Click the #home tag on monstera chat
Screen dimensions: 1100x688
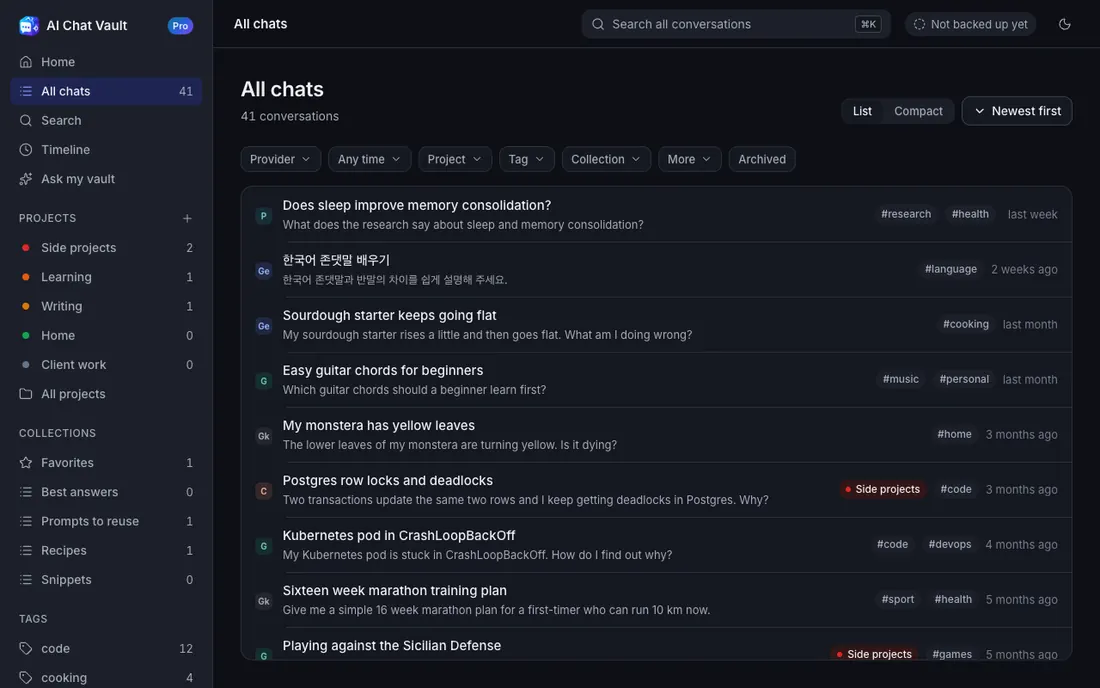[x=954, y=434]
